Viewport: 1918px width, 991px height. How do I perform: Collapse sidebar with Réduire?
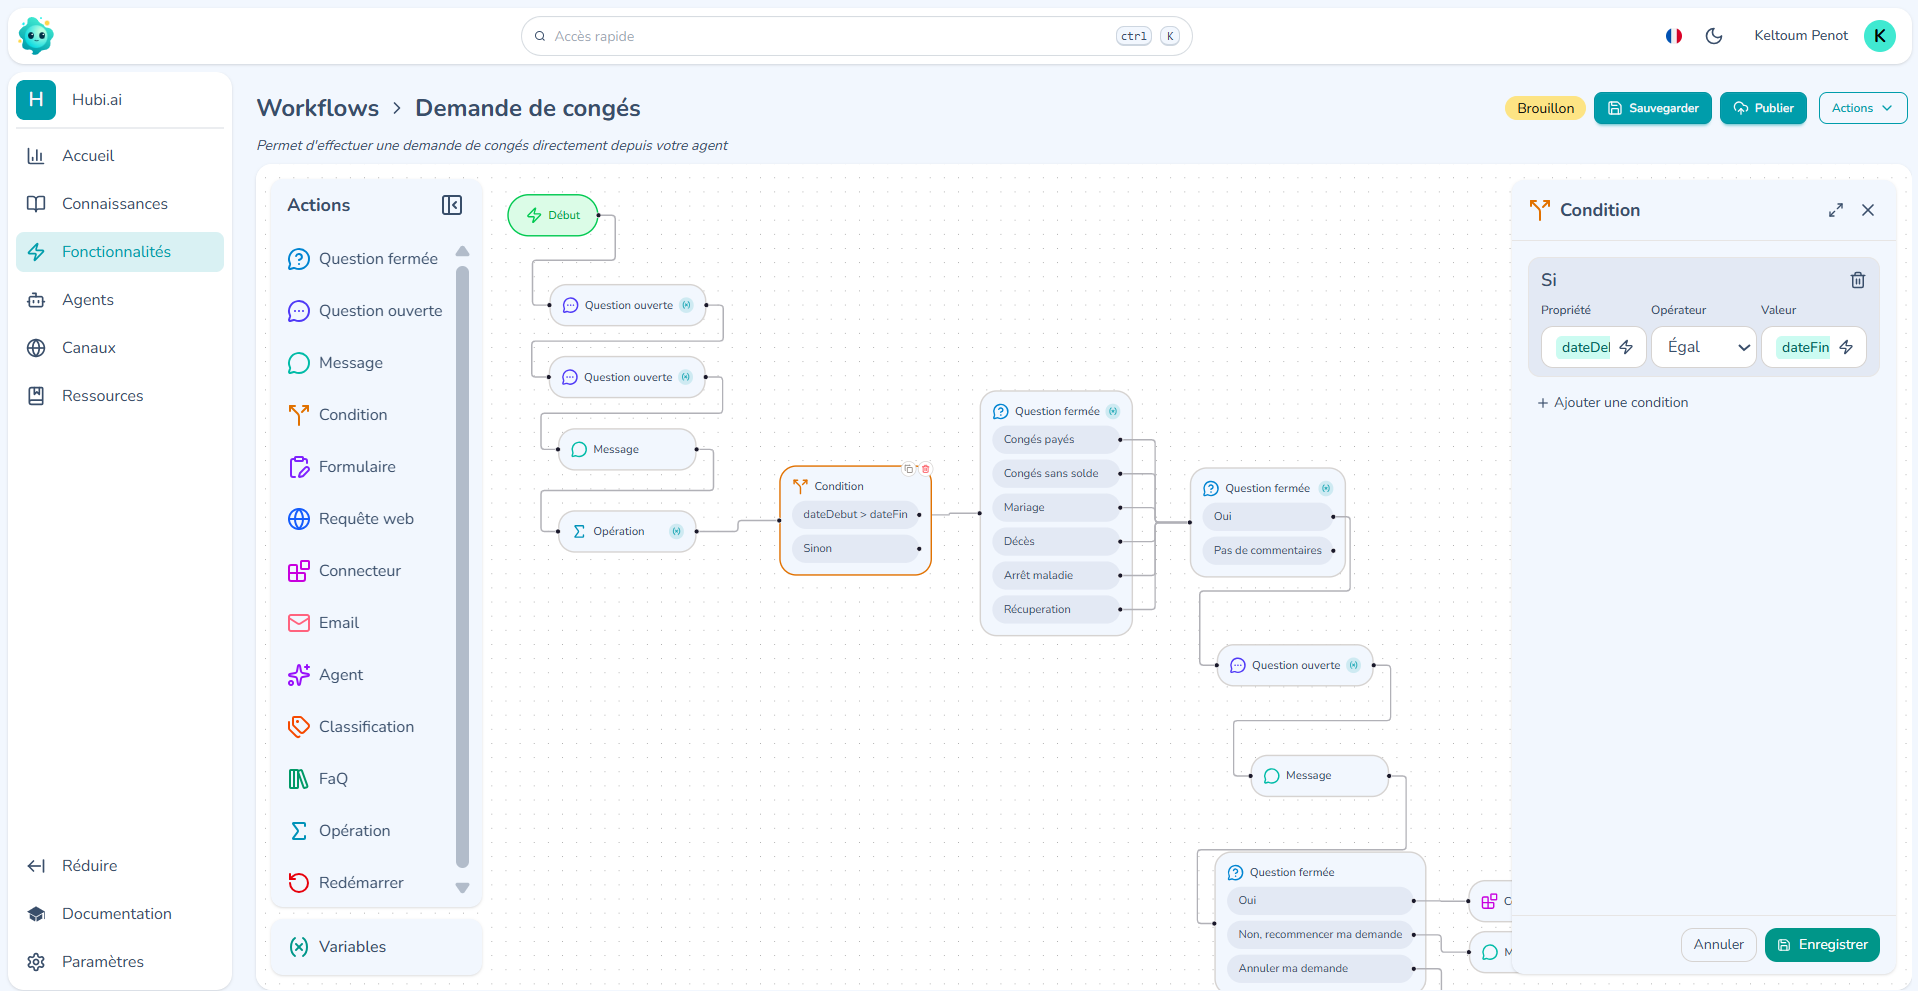coord(120,866)
